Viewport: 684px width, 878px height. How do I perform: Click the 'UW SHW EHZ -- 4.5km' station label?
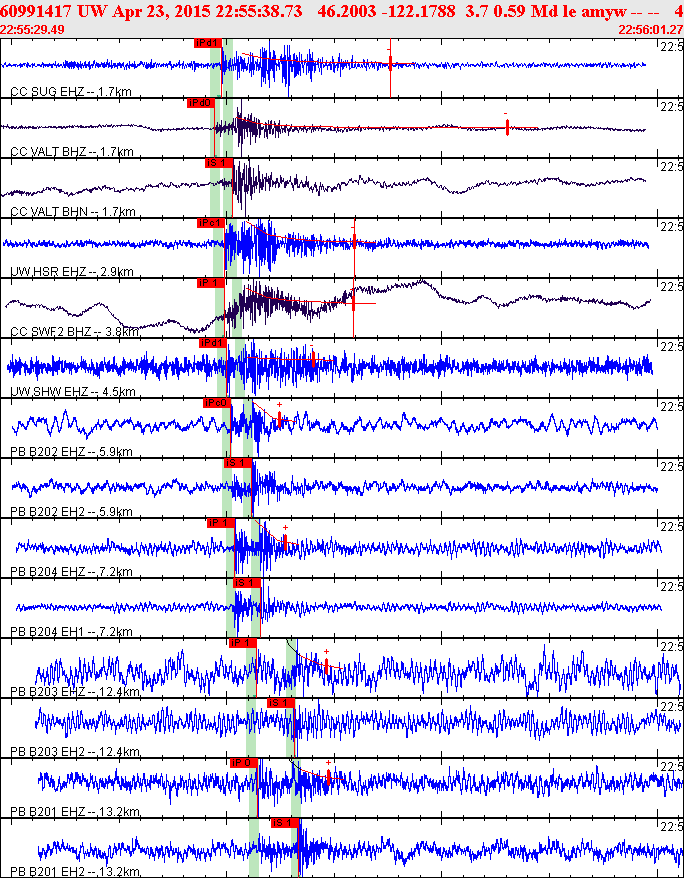[73, 392]
